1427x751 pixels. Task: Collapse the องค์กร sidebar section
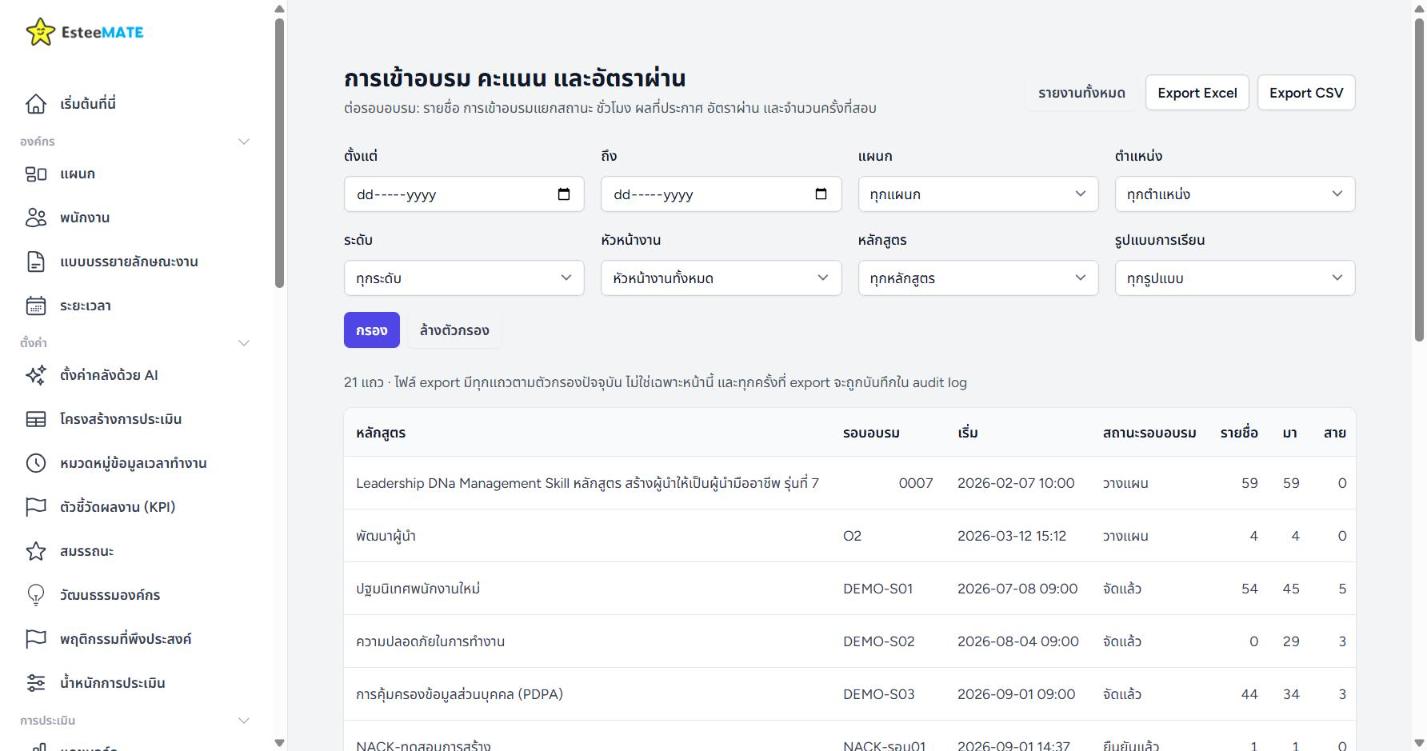point(243,142)
